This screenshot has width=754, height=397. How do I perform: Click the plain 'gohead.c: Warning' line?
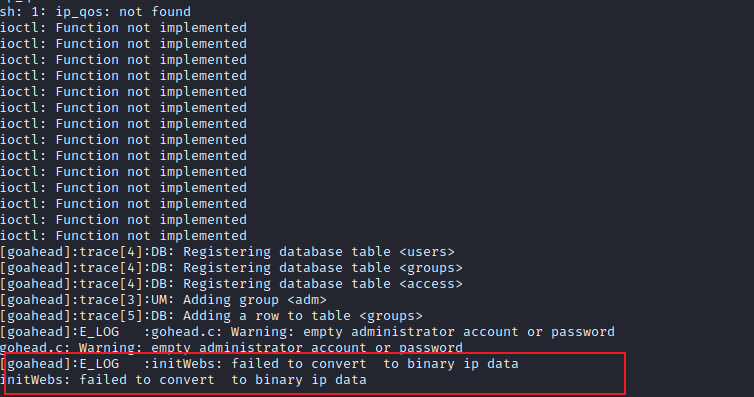[231, 347]
